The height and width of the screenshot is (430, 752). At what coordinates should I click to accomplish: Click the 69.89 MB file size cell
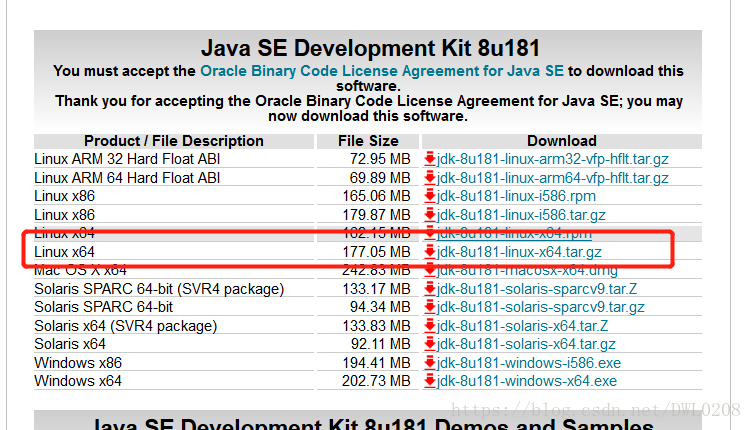(x=380, y=178)
